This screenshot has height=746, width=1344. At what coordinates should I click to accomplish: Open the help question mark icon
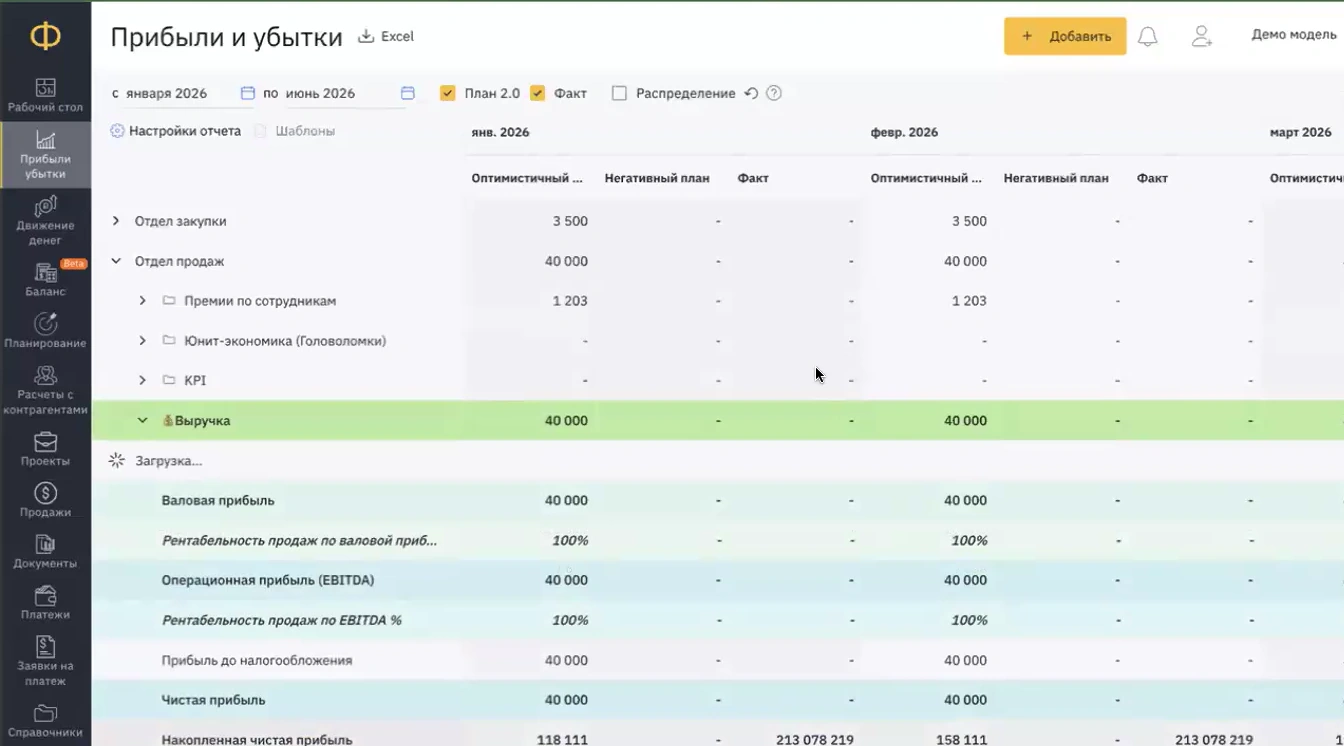pos(773,93)
